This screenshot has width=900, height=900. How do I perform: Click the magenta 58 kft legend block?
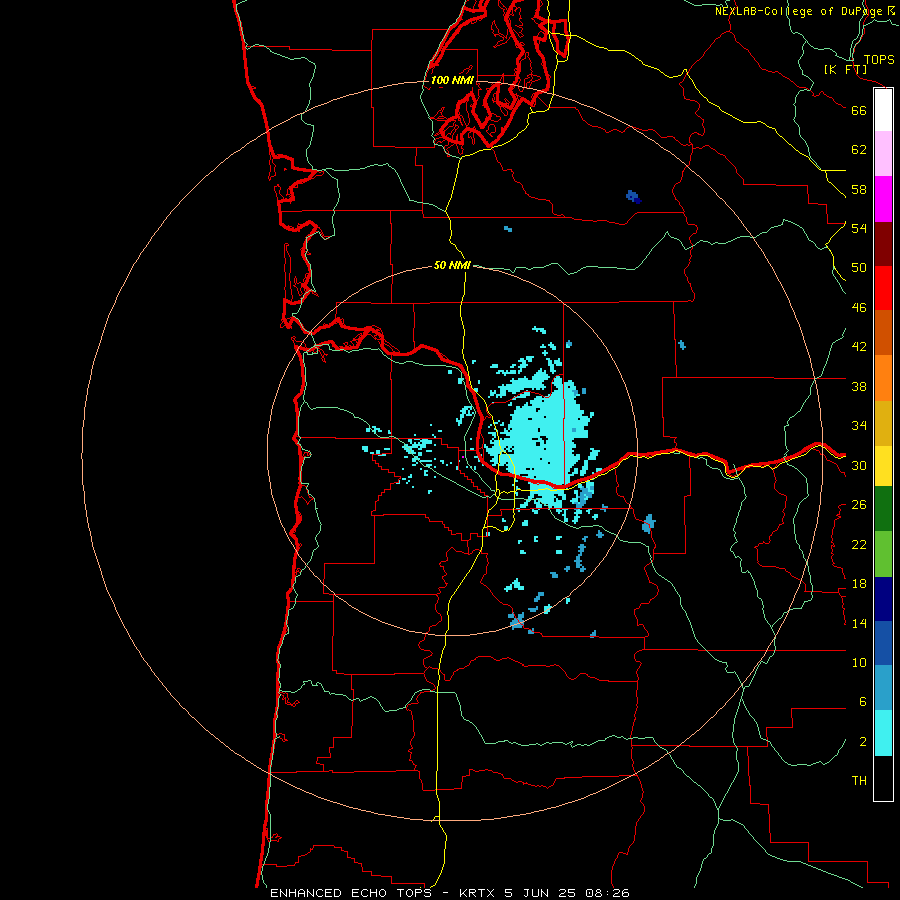(883, 199)
